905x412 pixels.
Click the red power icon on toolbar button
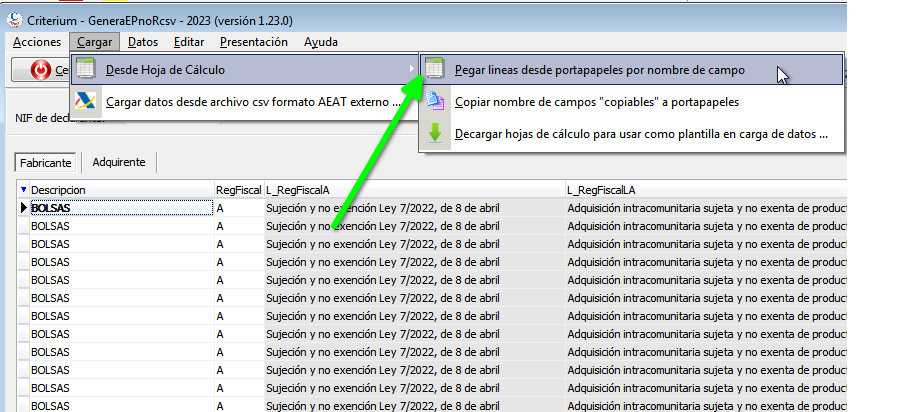click(x=41, y=70)
